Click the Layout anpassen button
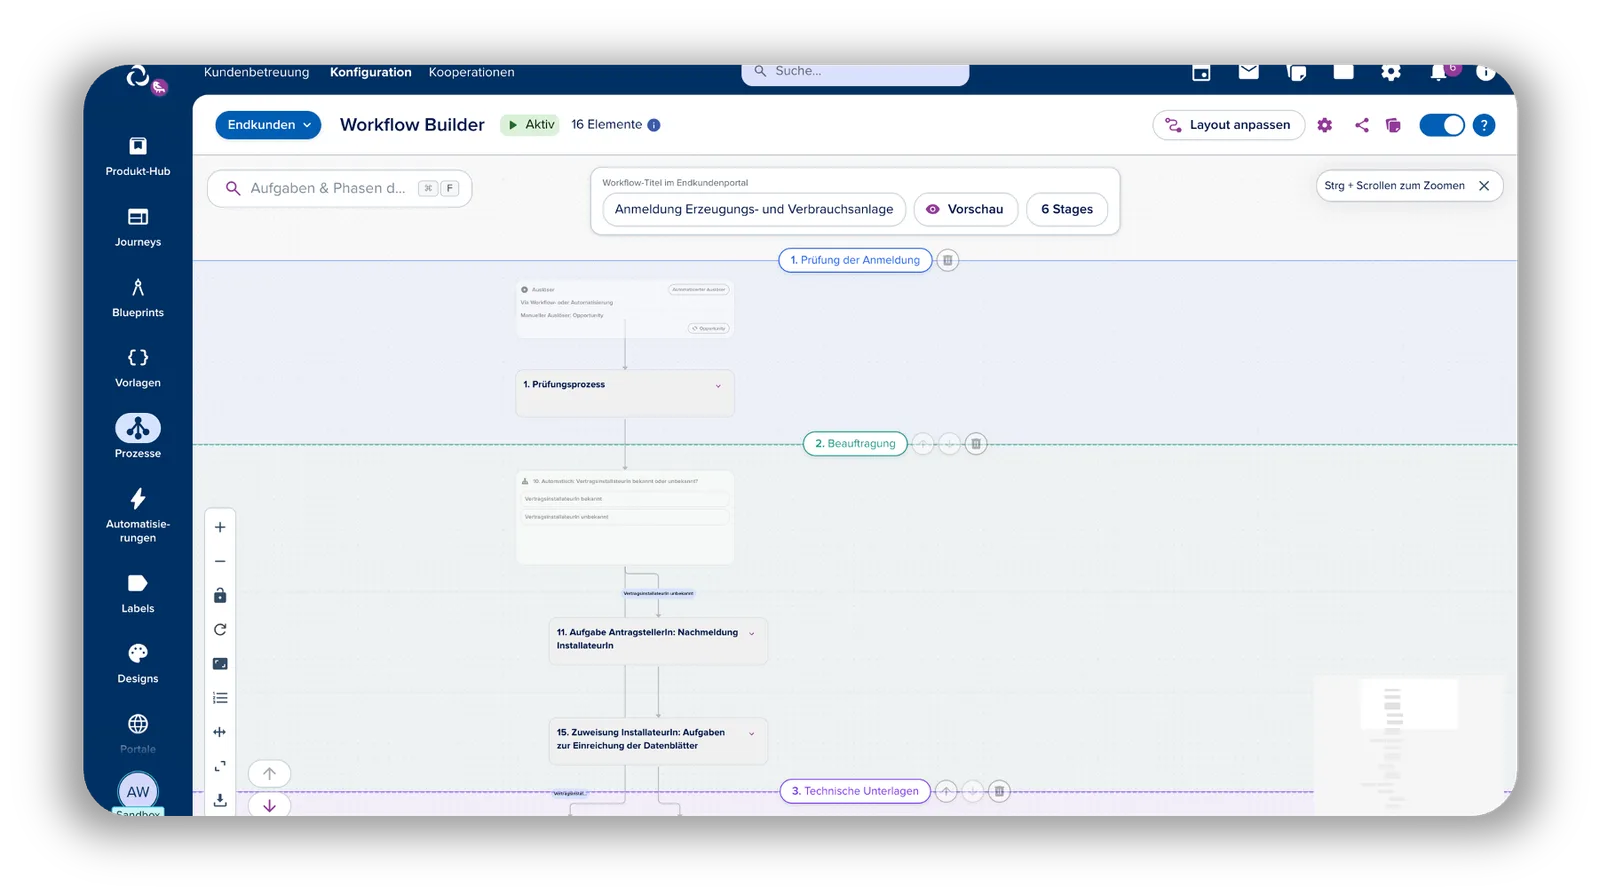This screenshot has width=1600, height=895. 1229,125
